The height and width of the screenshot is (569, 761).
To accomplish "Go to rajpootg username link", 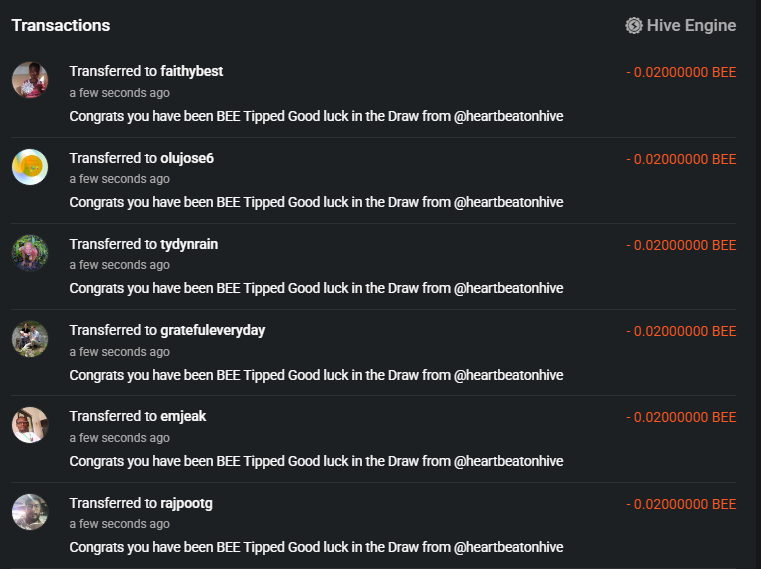I will coord(186,503).
